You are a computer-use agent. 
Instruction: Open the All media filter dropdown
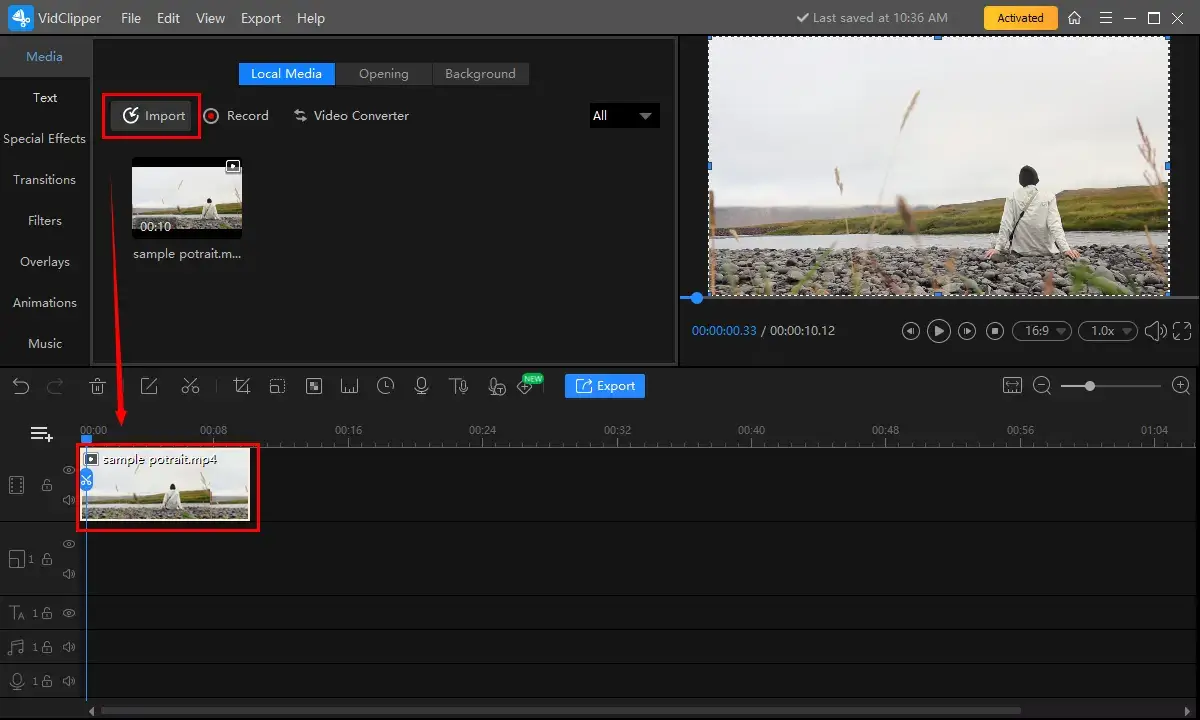(x=624, y=116)
